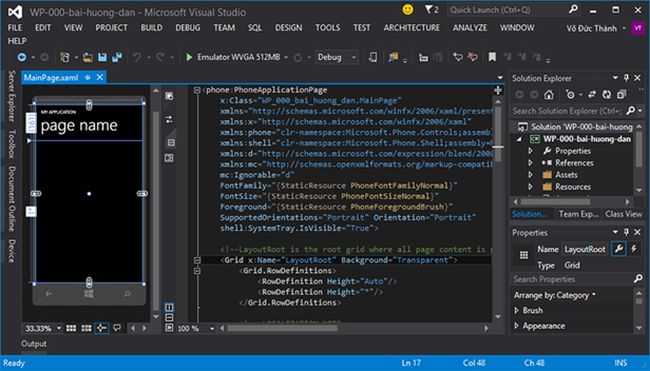This screenshot has width=650, height=371.
Task: Click the LayoutRoot name field
Action: [585, 249]
